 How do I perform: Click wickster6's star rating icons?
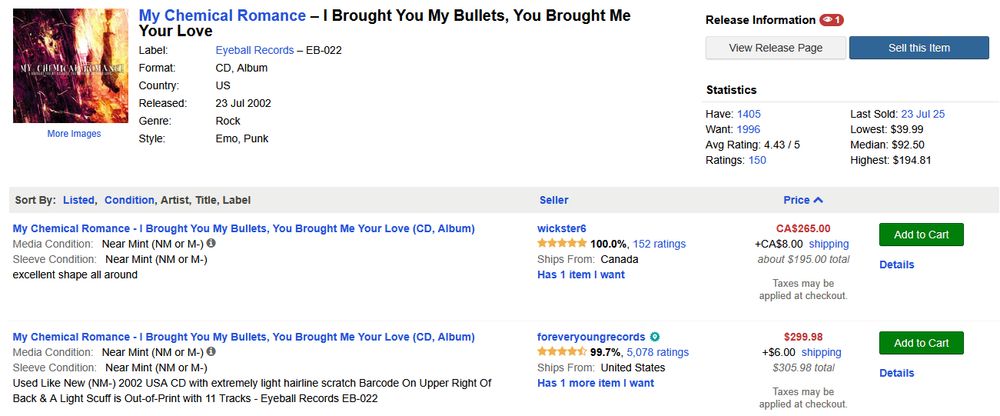pos(562,243)
